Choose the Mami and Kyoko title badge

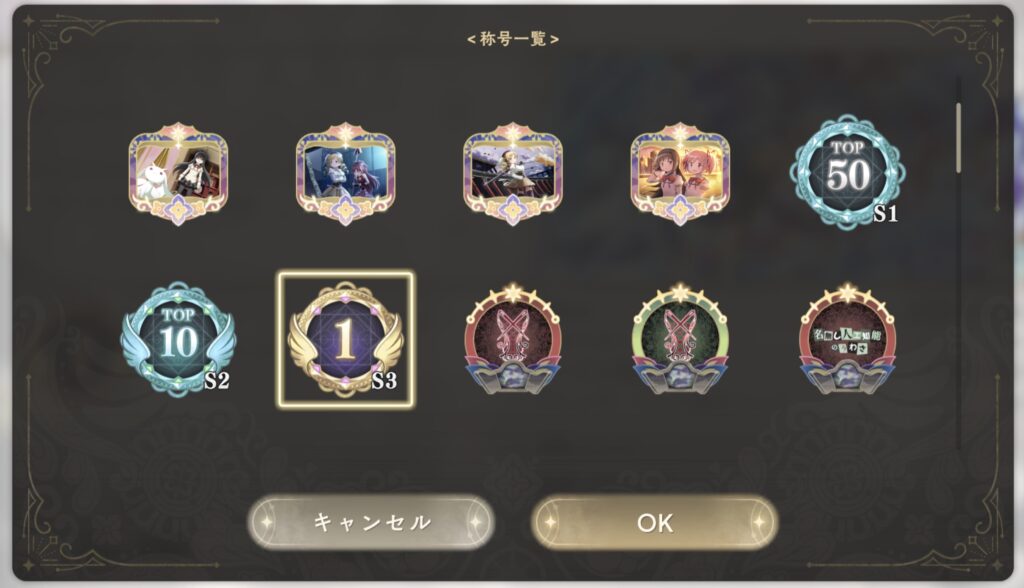click(x=345, y=174)
